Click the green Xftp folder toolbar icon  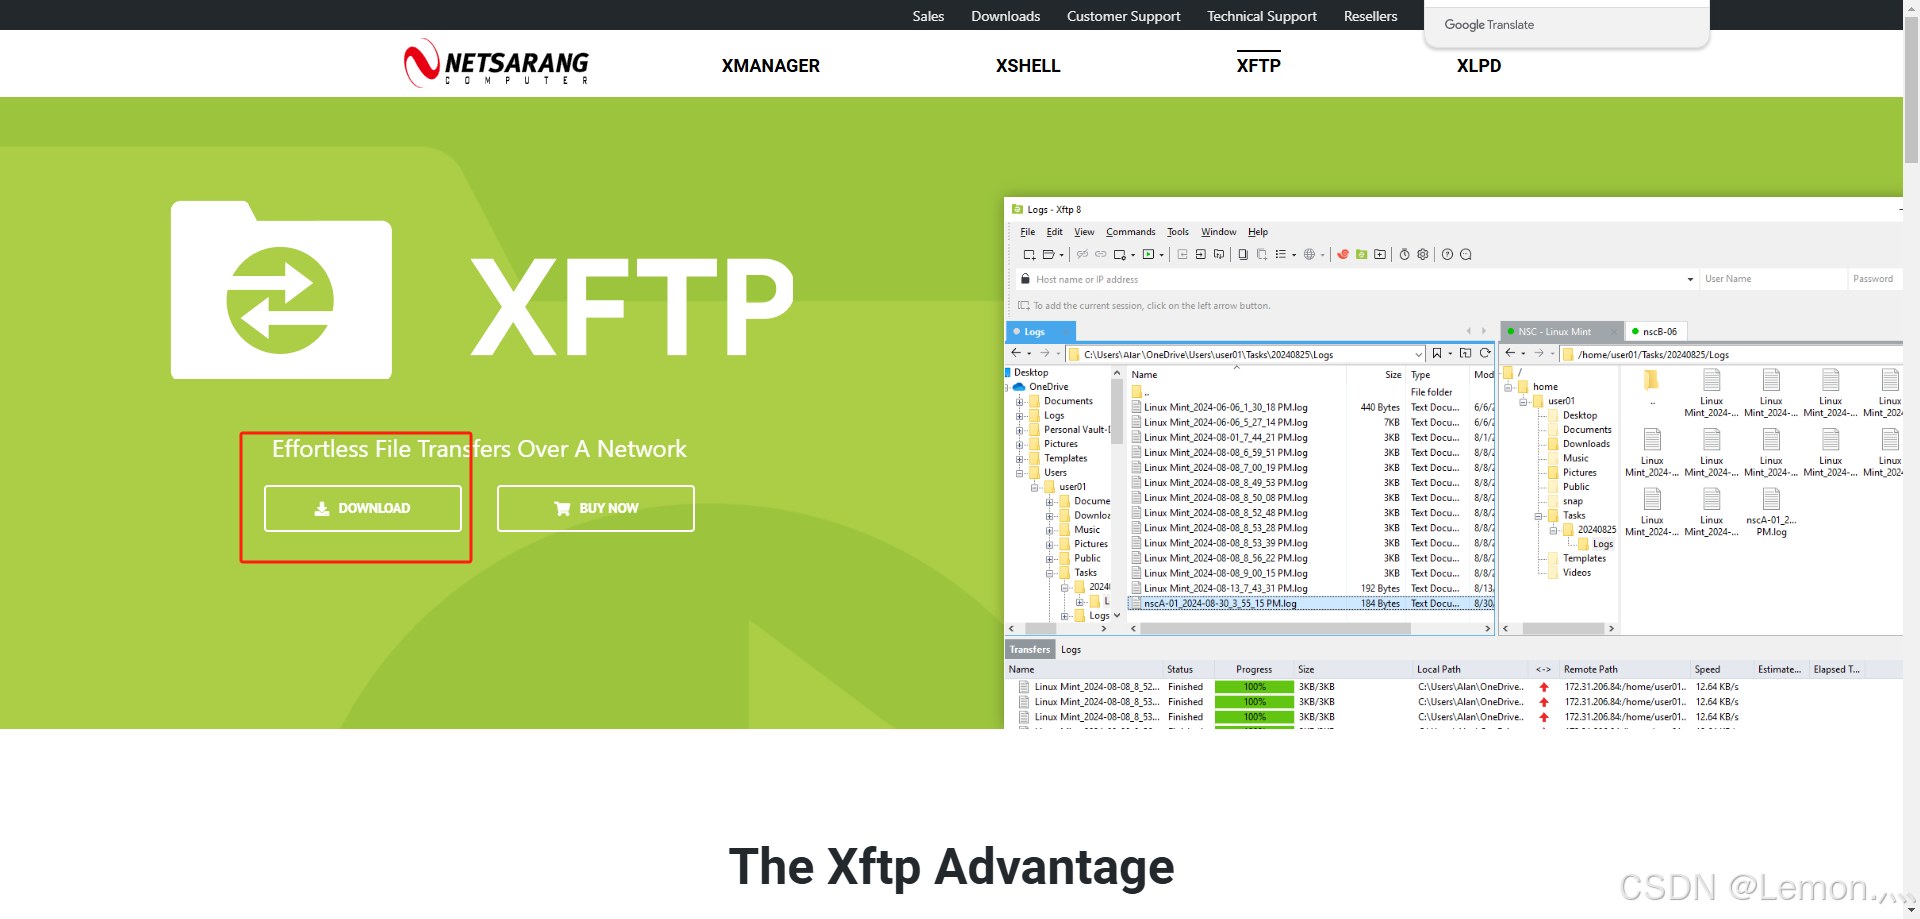click(x=1361, y=255)
